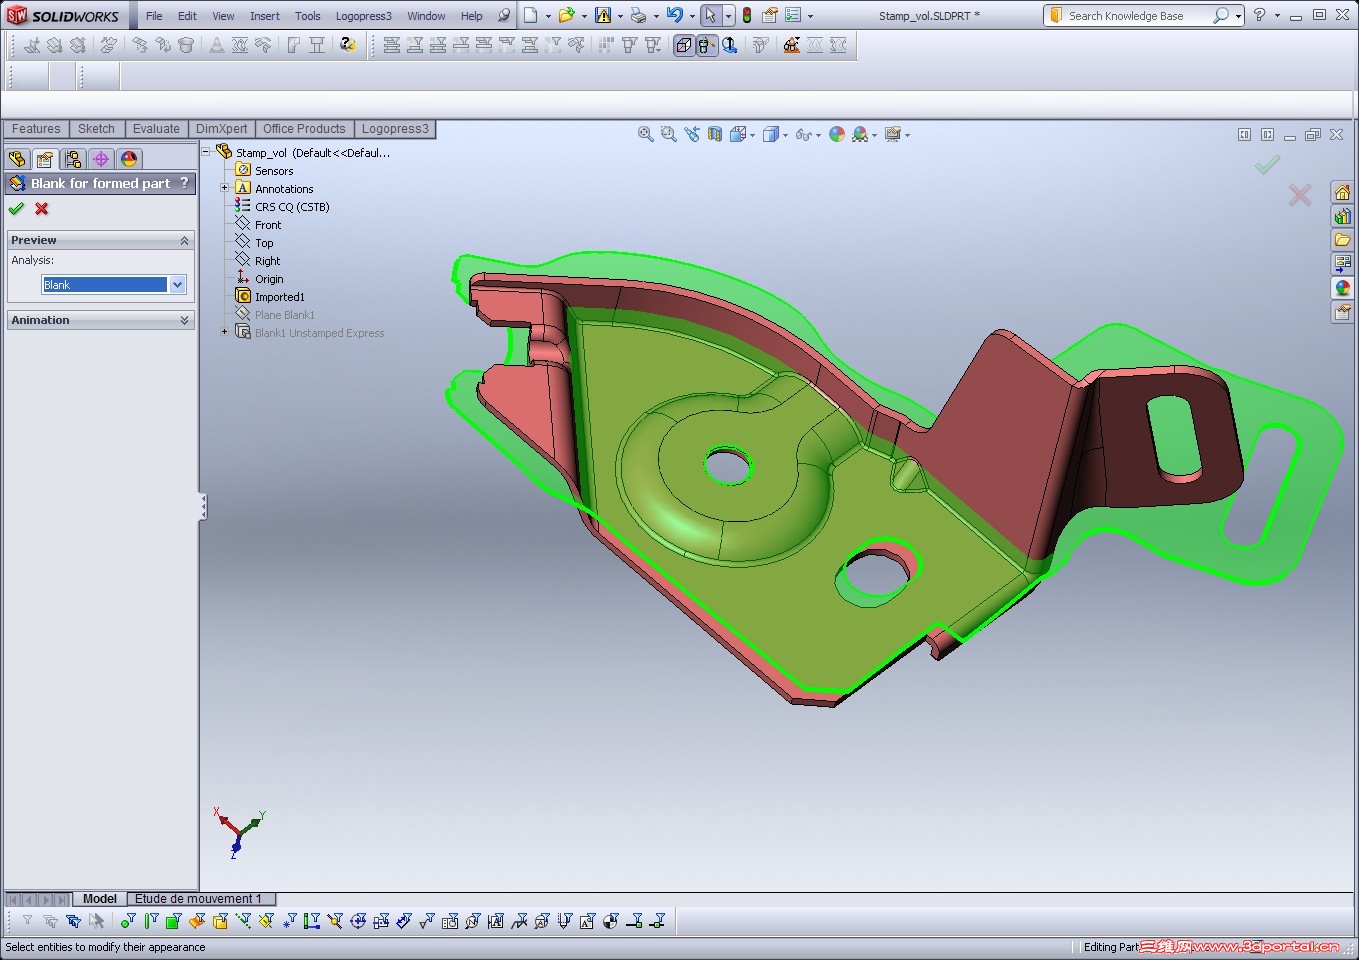Click the New document icon
This screenshot has width=1359, height=960.
[531, 15]
